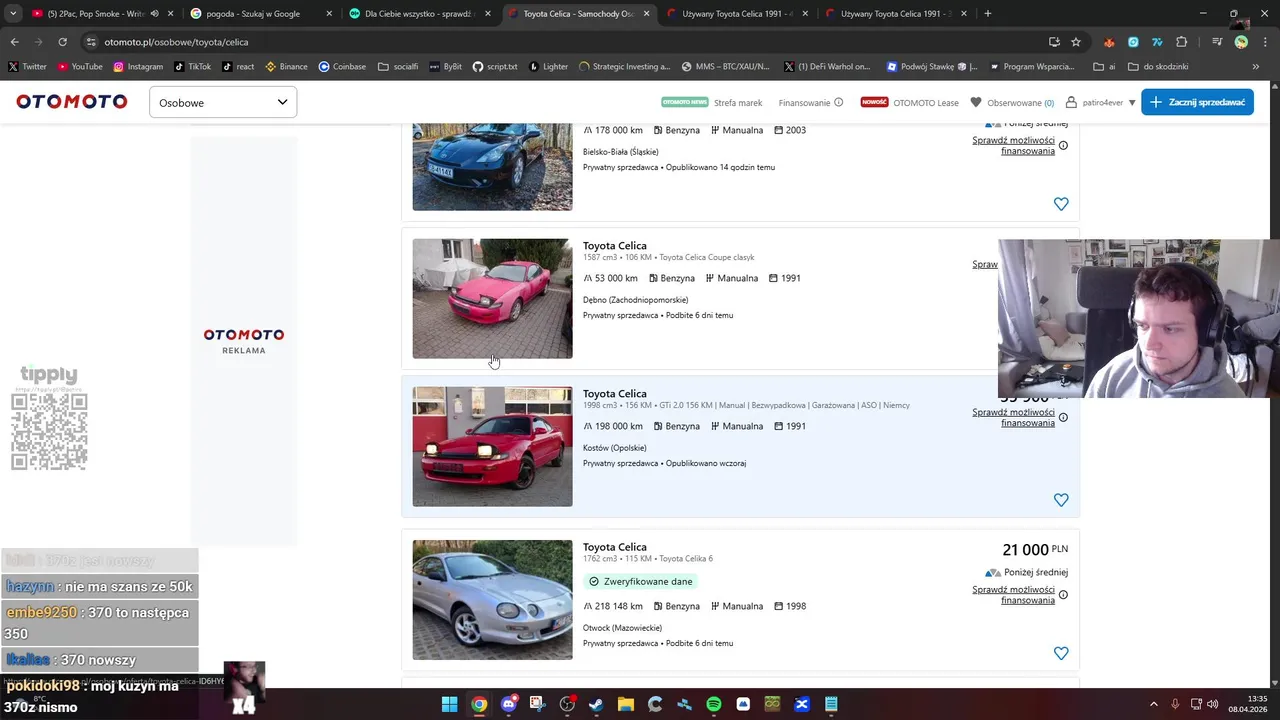
Task: Open socialfi bookmarks folder
Action: click(x=398, y=67)
